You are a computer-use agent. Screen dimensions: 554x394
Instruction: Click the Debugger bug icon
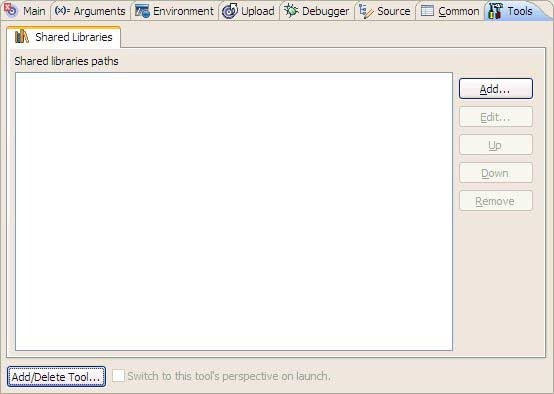[291, 11]
